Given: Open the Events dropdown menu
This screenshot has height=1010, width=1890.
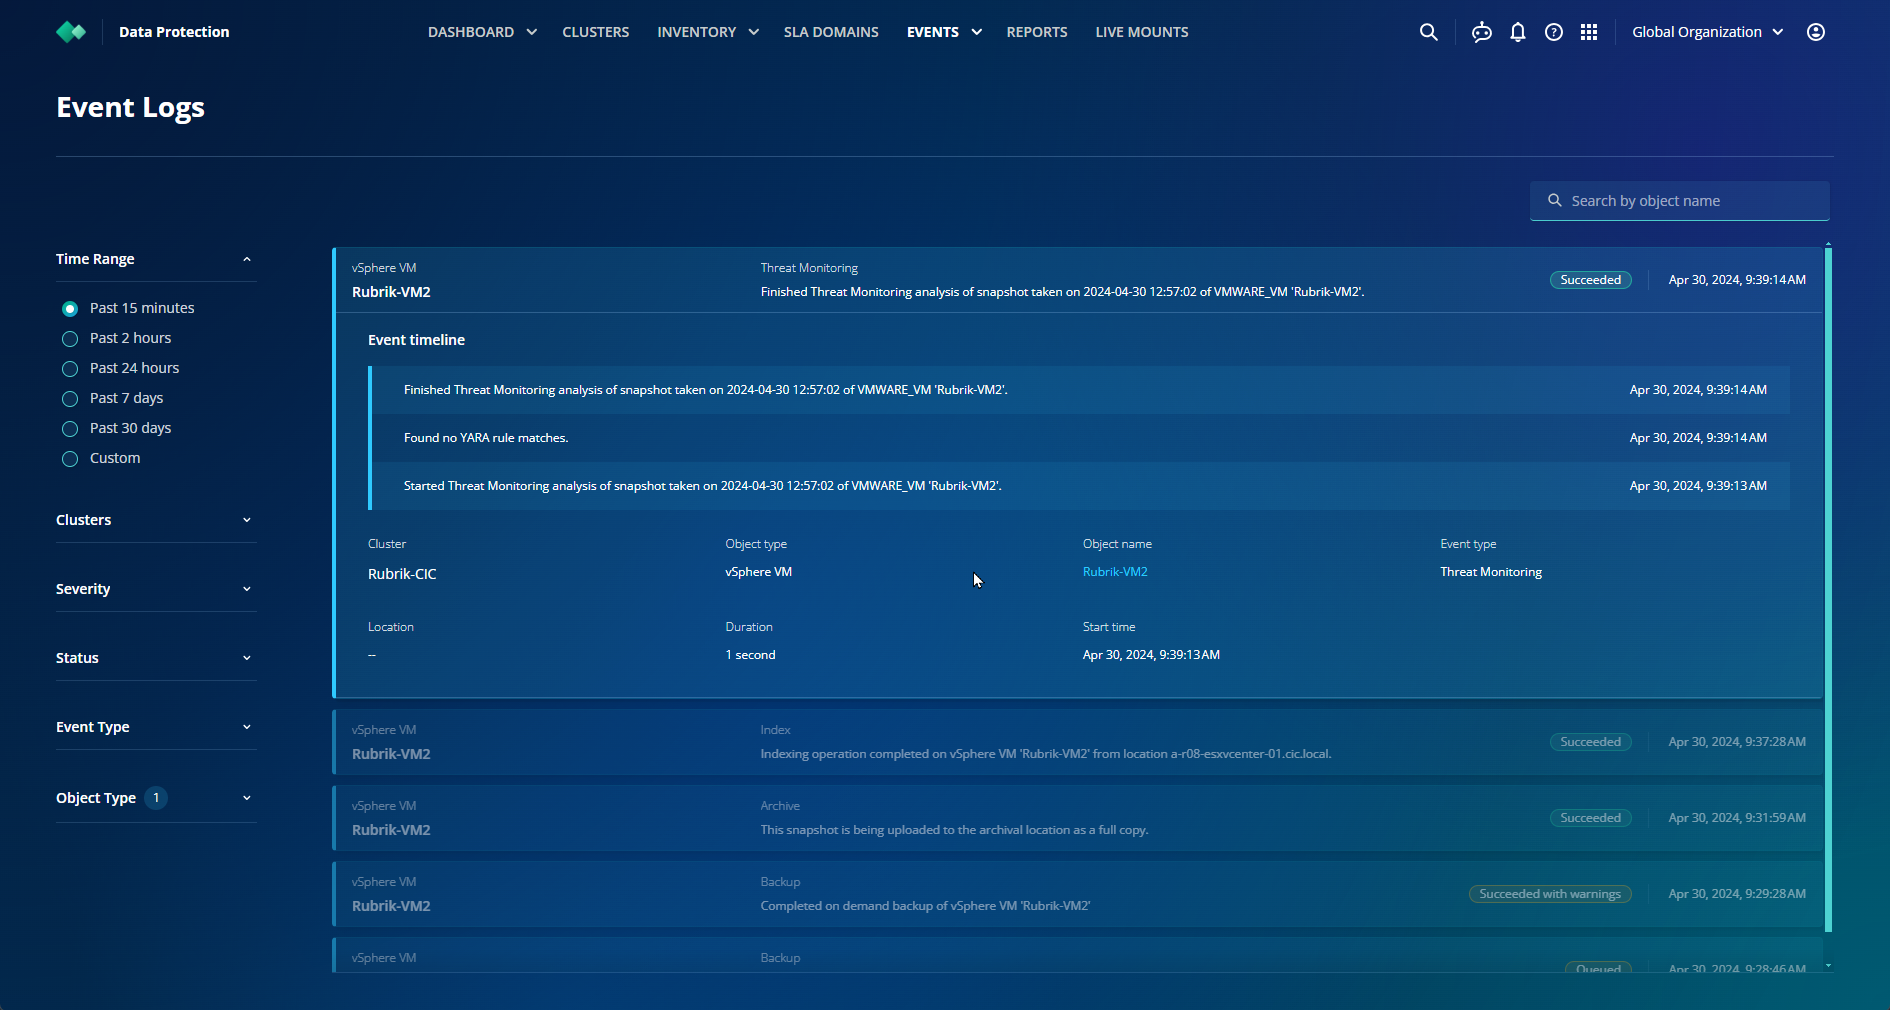Looking at the screenshot, I should (944, 32).
